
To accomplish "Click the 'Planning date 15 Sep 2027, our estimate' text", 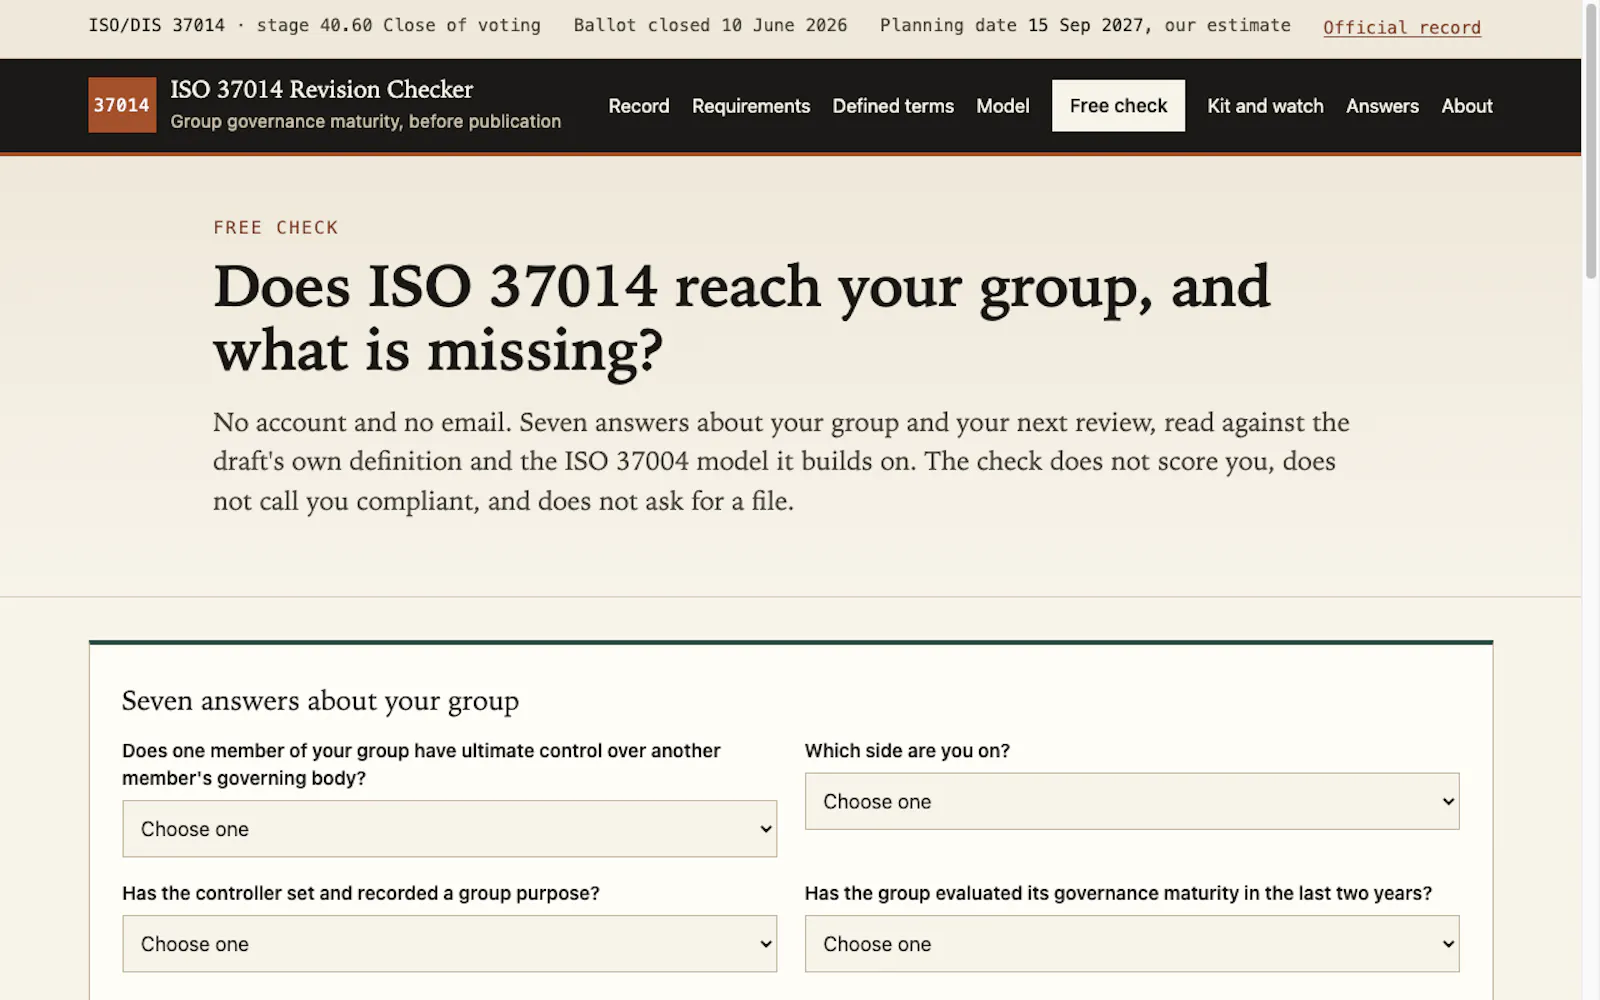I will pyautogui.click(x=1085, y=25).
